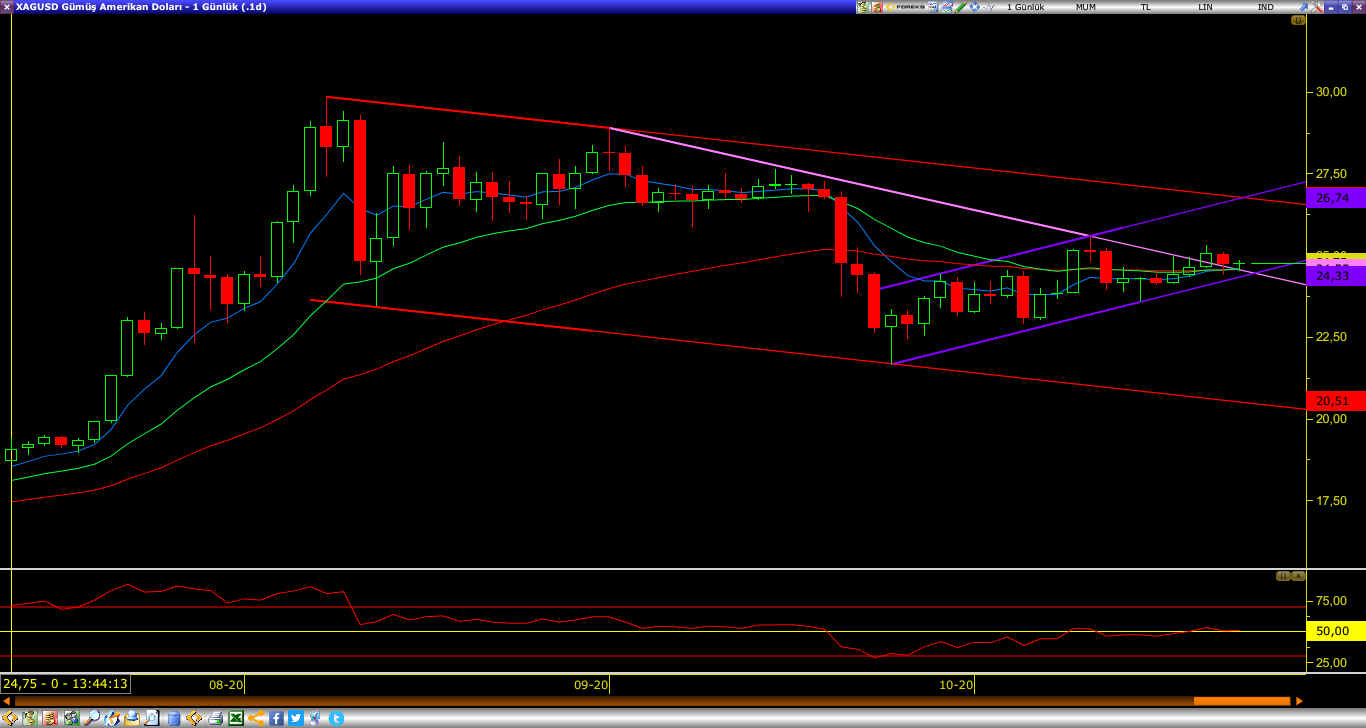The height and width of the screenshot is (728, 1366).
Task: Open the IND indicators menu
Action: pyautogui.click(x=1265, y=7)
